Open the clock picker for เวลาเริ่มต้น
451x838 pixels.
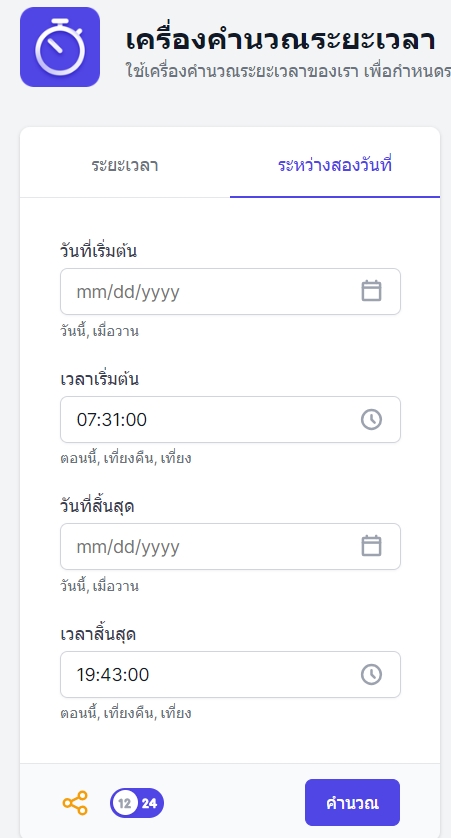click(x=371, y=420)
